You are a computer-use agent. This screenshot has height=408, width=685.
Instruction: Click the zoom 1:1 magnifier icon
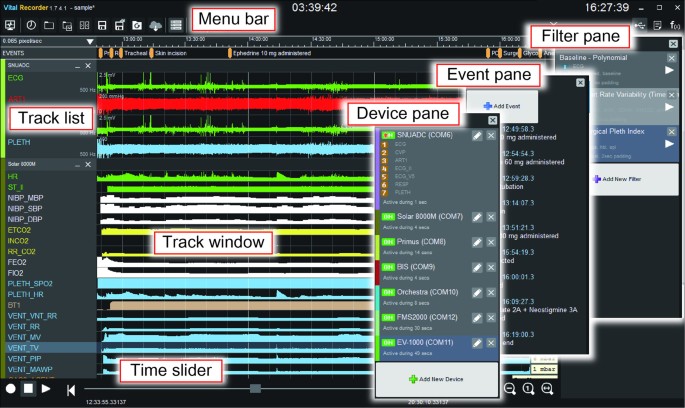point(528,388)
